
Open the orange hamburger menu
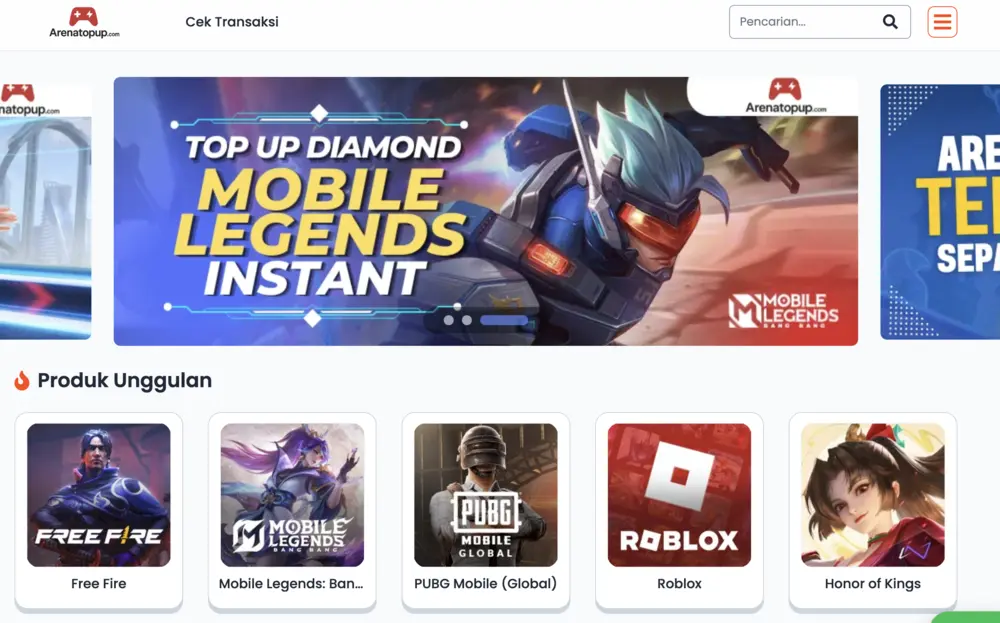[942, 22]
